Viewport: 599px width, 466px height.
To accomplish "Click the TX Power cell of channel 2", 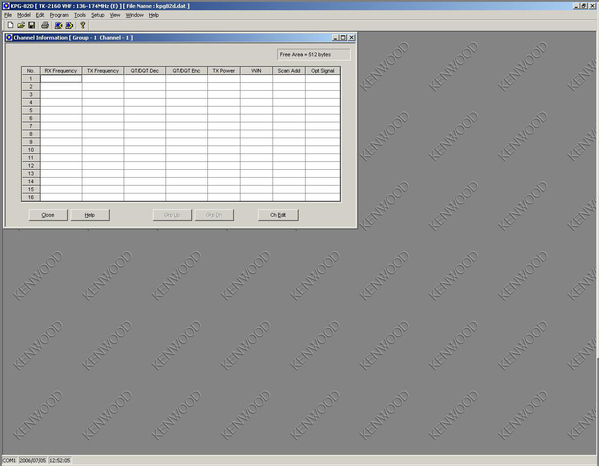I will [x=224, y=87].
